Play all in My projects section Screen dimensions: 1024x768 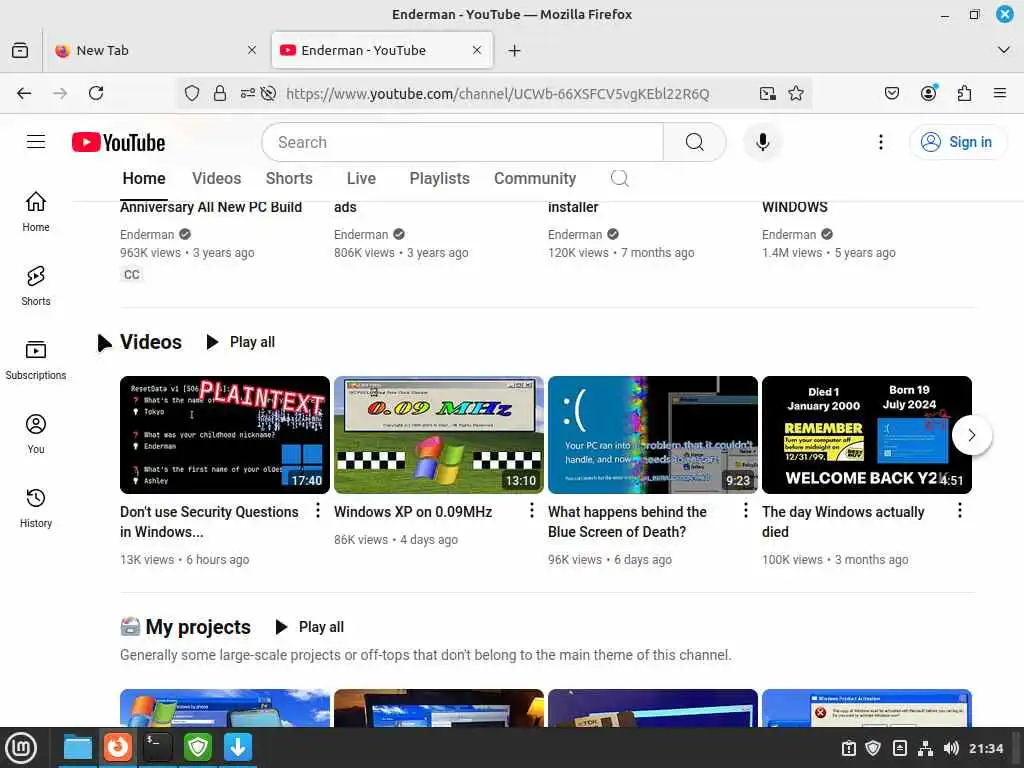(x=310, y=627)
